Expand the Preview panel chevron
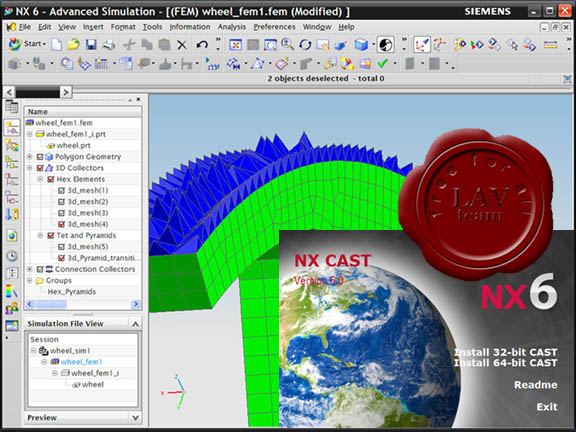The image size is (576, 432). (x=135, y=418)
